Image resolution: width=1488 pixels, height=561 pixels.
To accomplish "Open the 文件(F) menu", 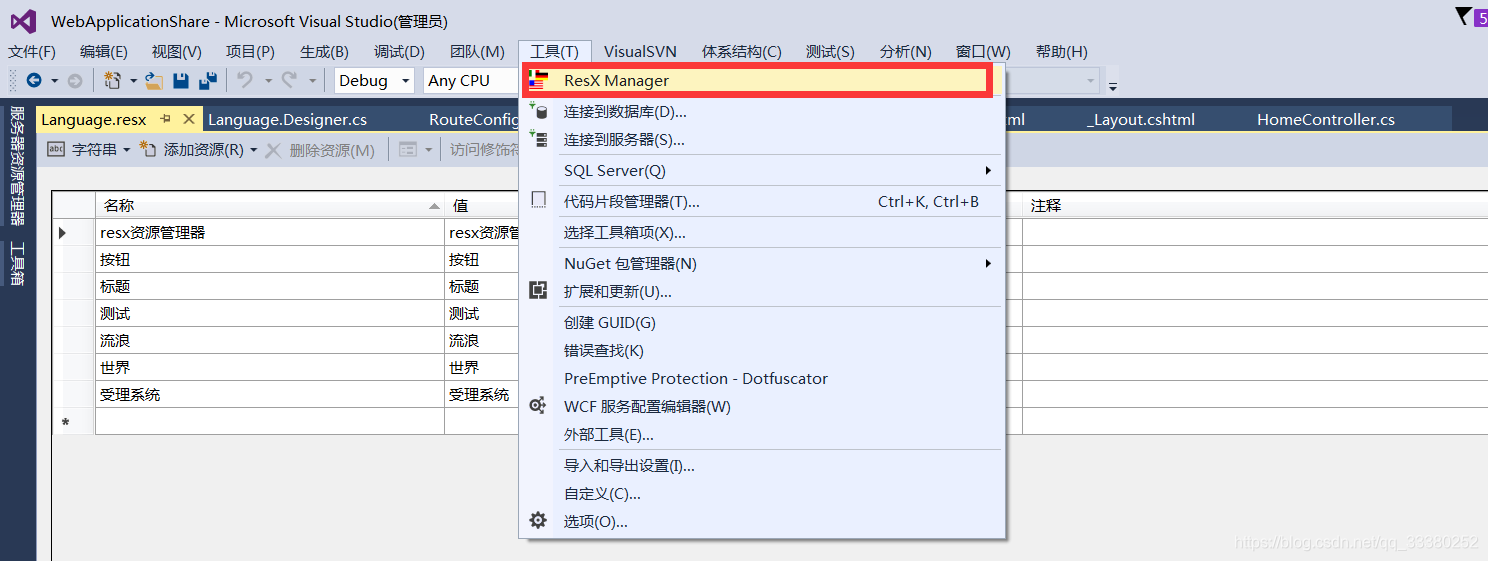I will (32, 52).
